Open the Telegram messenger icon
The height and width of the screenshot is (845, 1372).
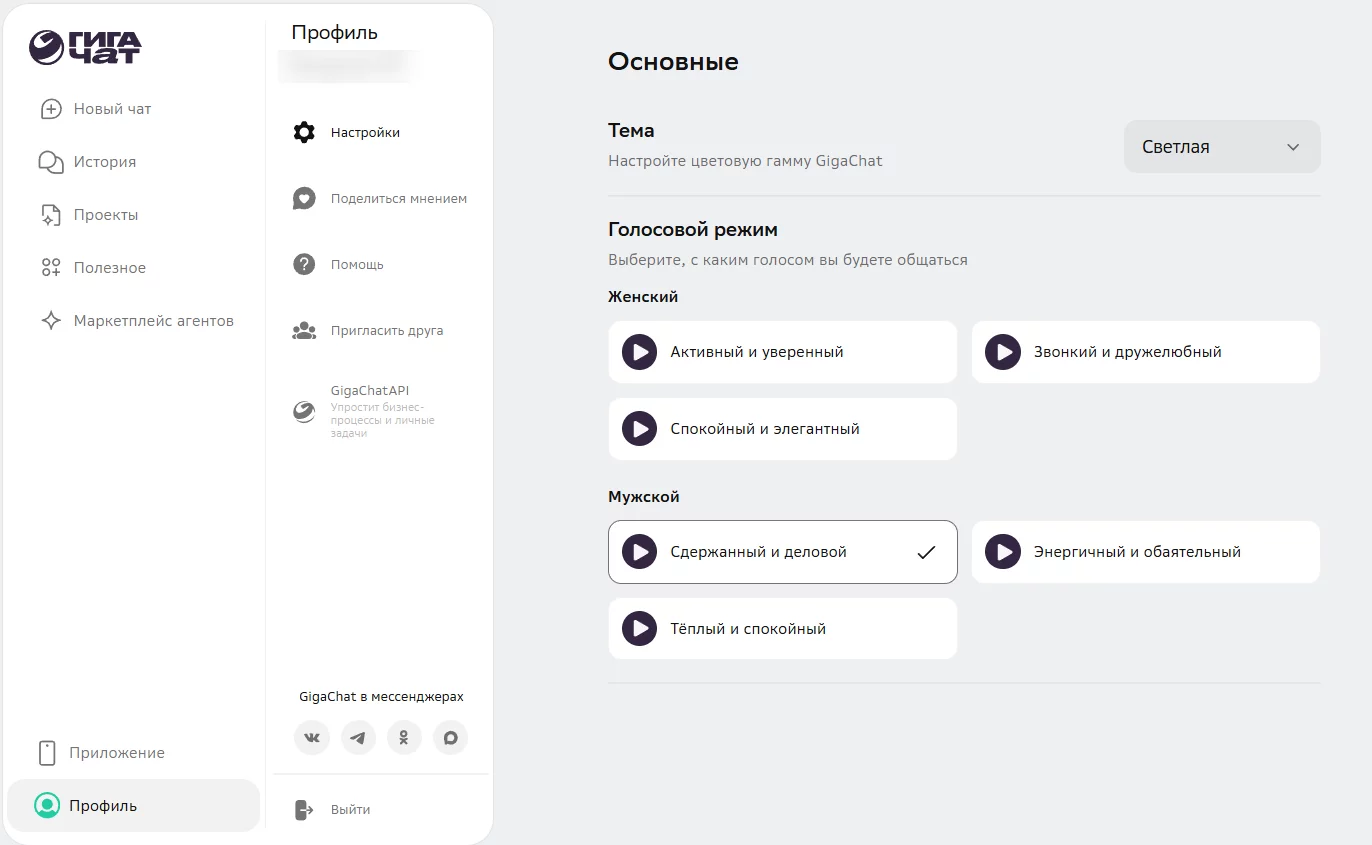pyautogui.click(x=358, y=738)
